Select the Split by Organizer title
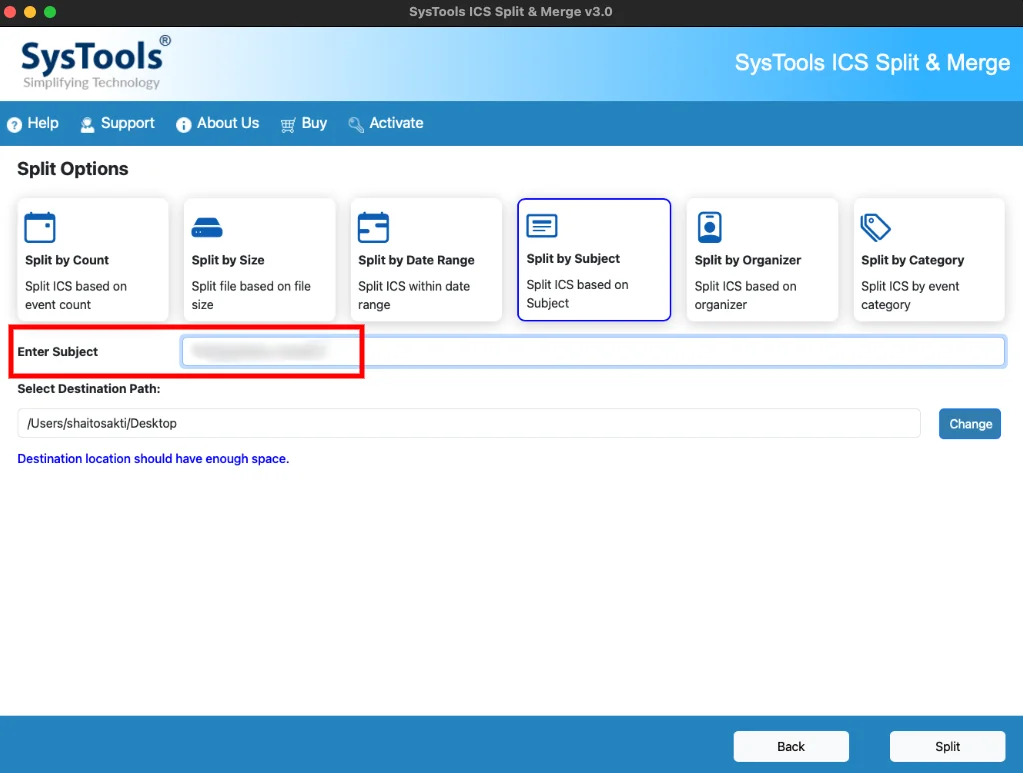1023x773 pixels. (x=748, y=260)
